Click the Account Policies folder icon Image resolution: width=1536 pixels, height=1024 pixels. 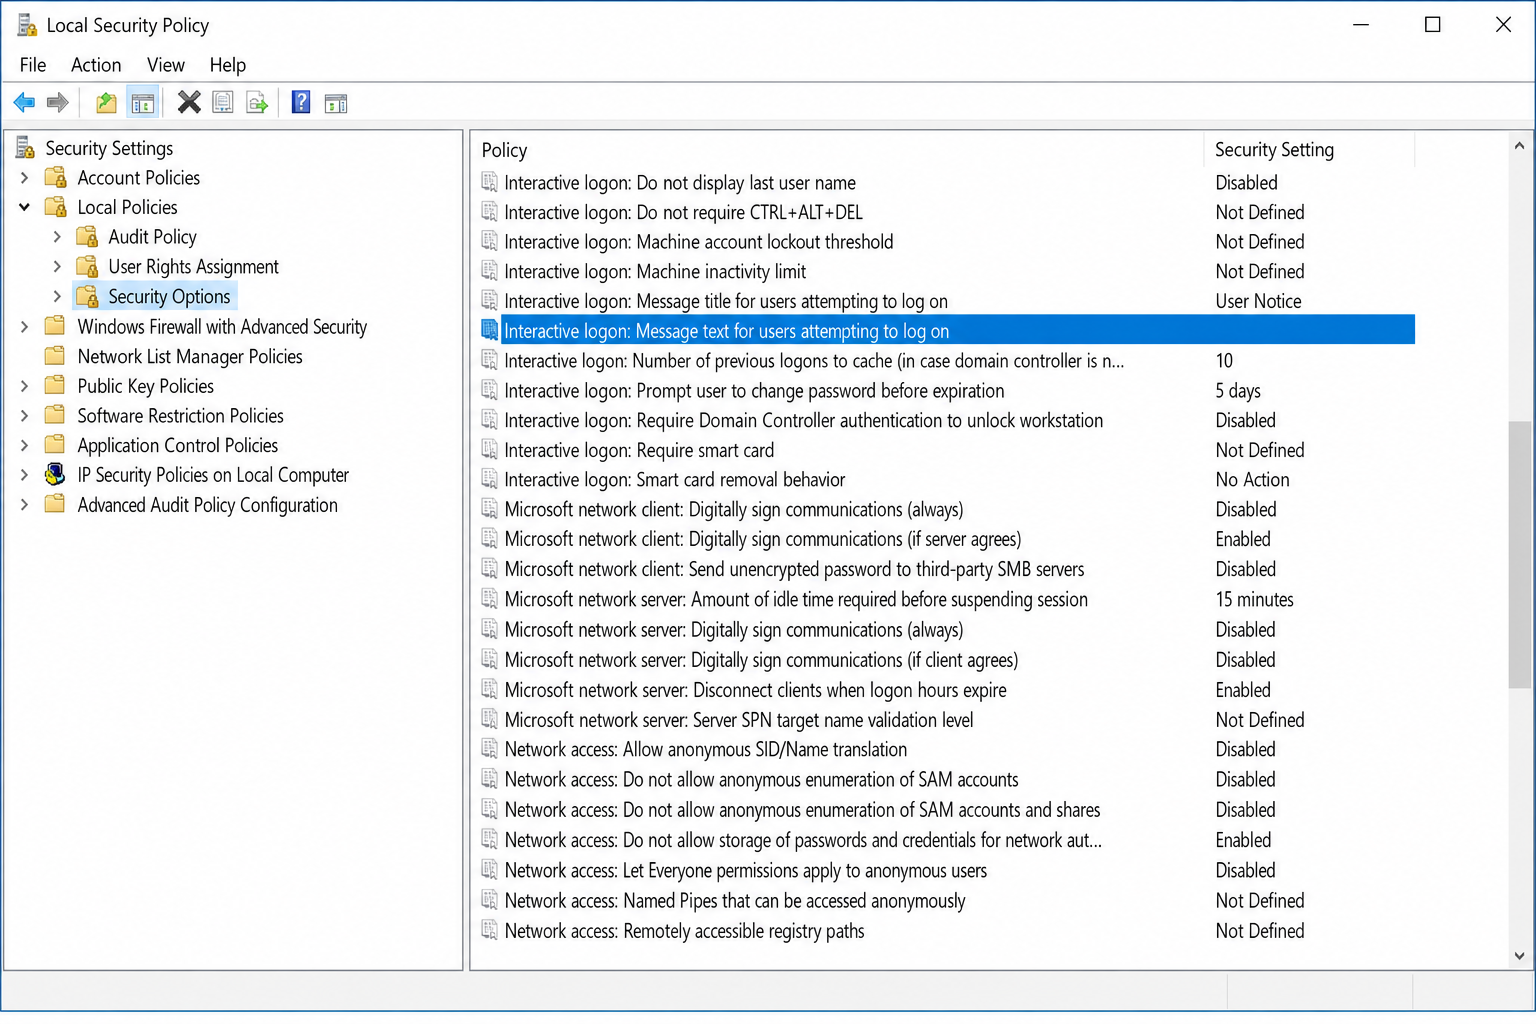point(56,178)
